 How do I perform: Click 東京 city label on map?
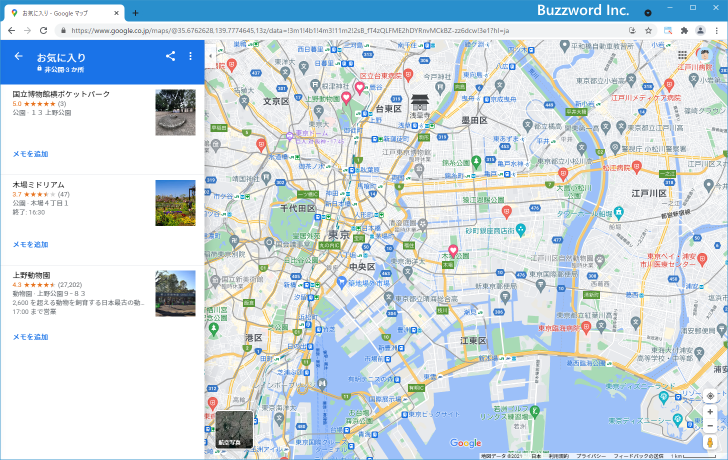coord(339,234)
